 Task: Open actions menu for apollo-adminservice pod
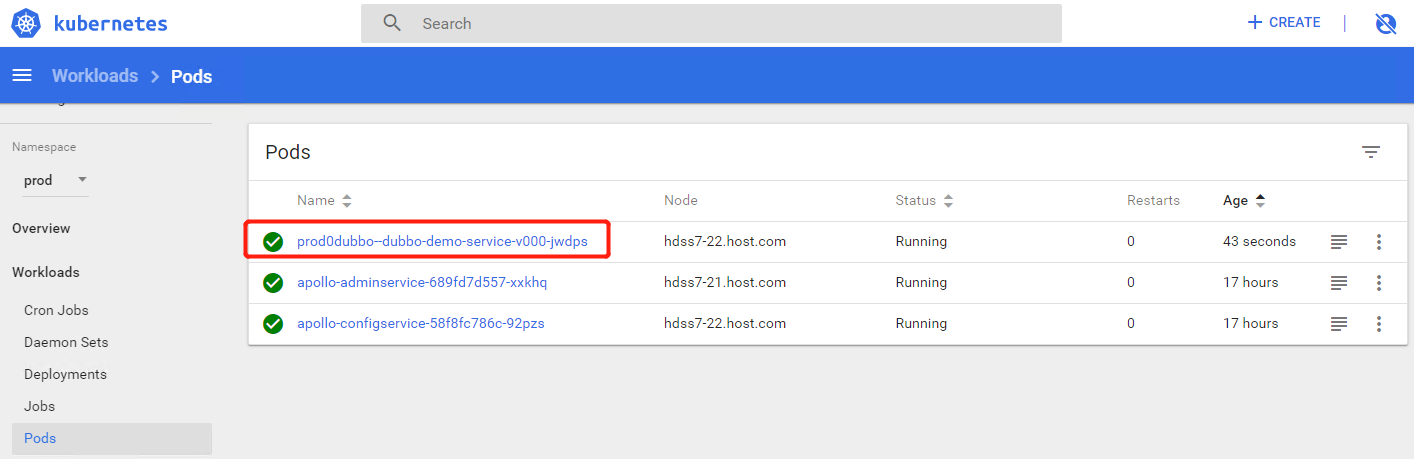[x=1379, y=283]
